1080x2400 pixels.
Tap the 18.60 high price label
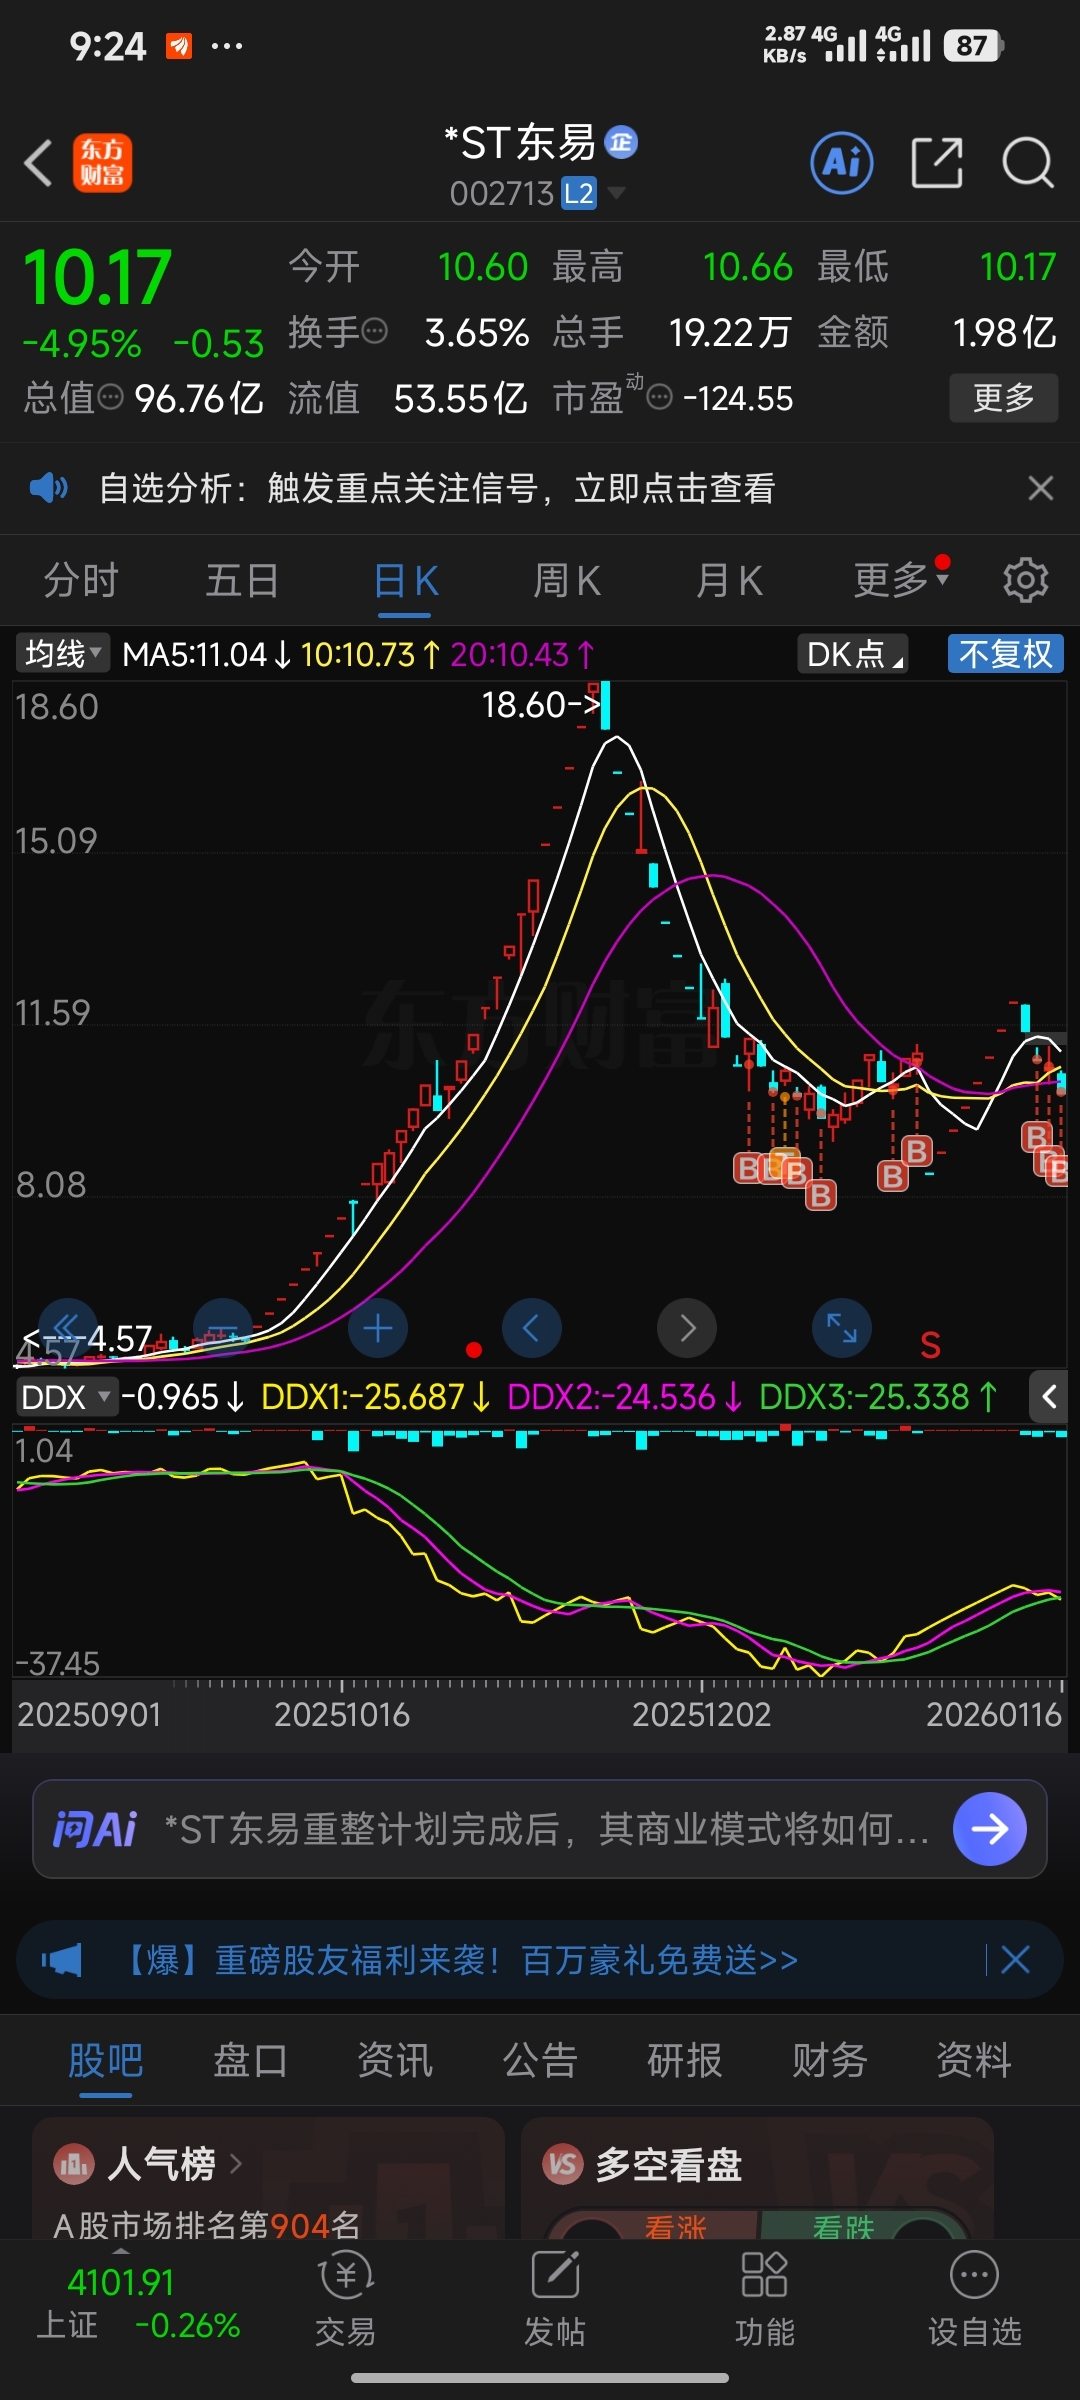[540, 705]
